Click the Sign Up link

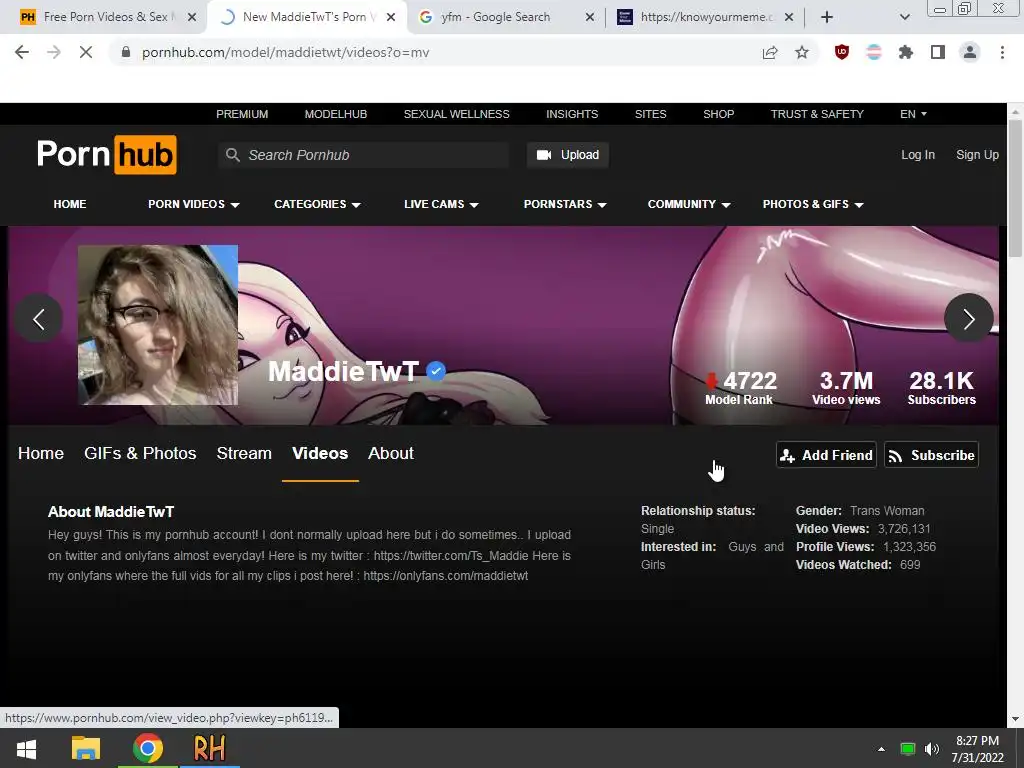coord(977,155)
